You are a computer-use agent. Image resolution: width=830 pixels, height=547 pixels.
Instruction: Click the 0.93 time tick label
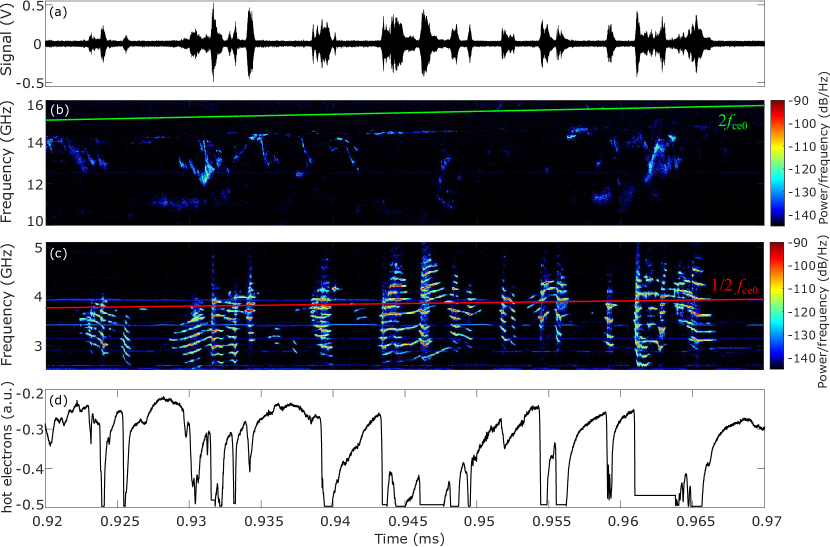(x=190, y=522)
